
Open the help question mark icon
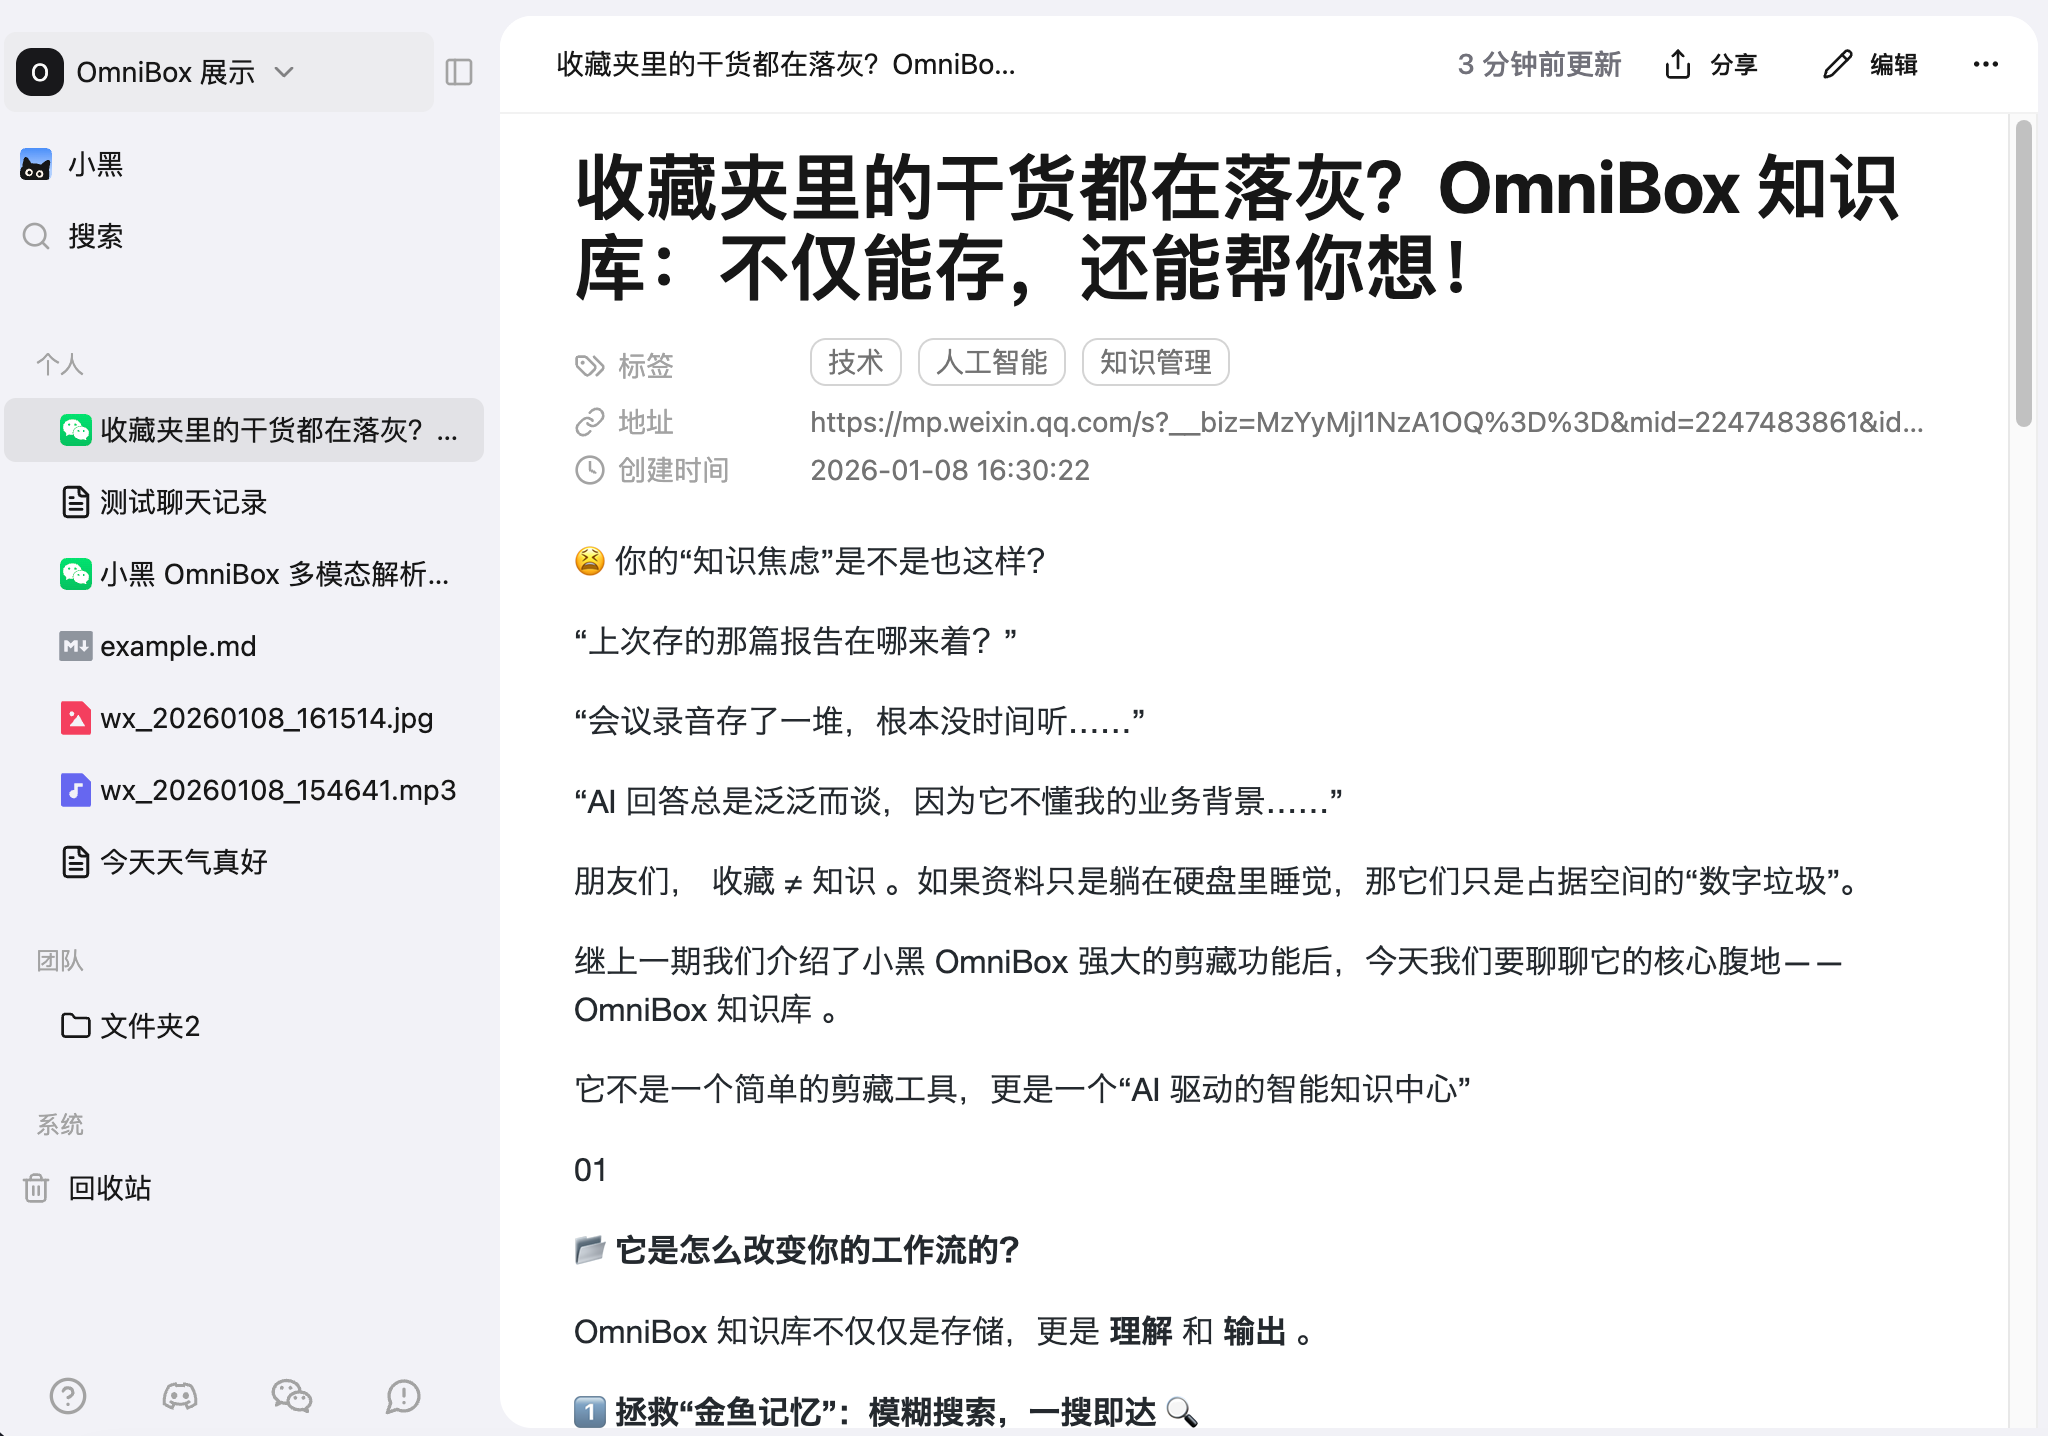(68, 1395)
